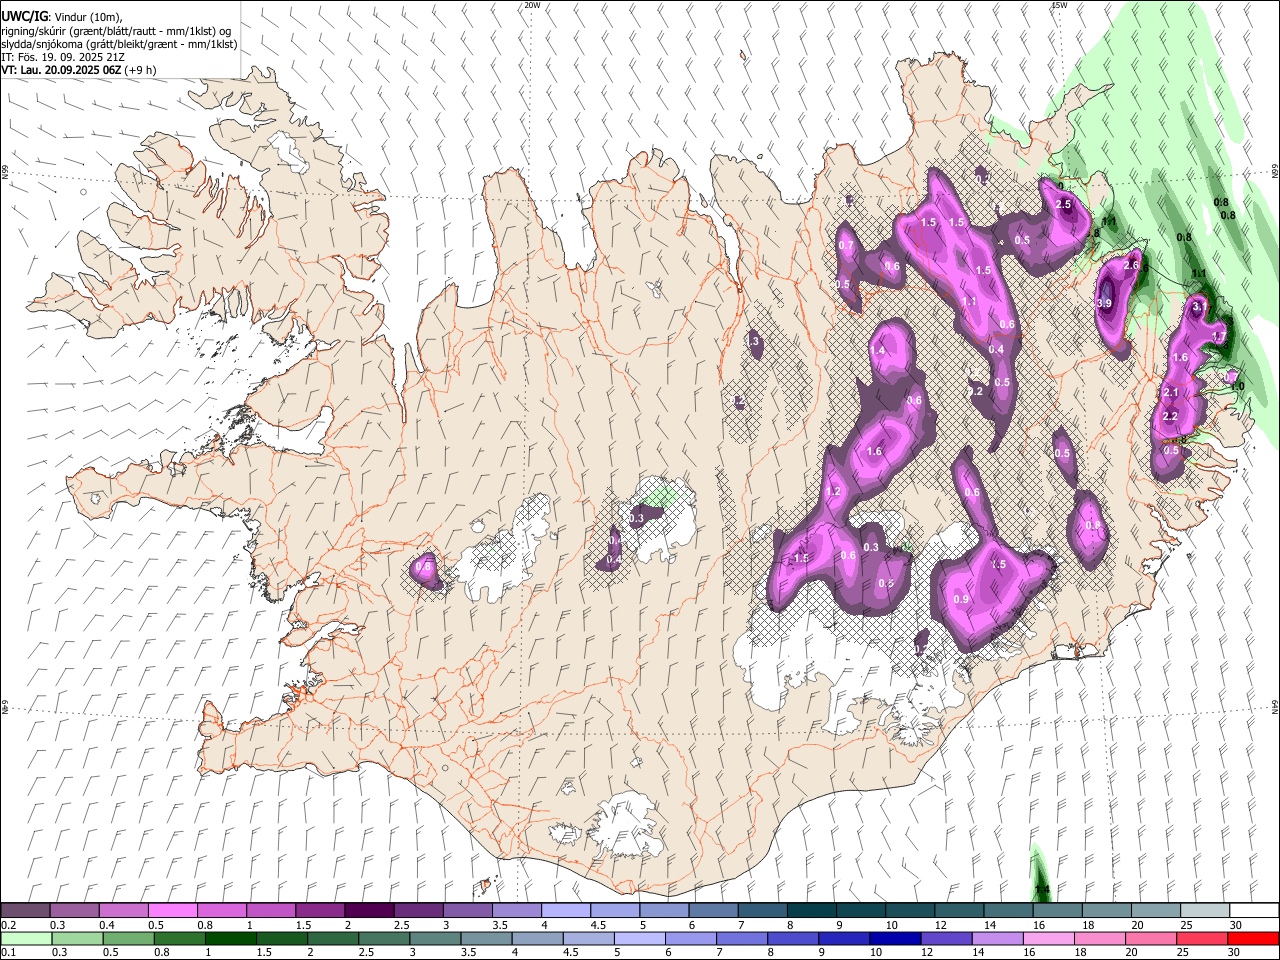Click the medium green 0.5 swatch in lower legend
This screenshot has width=1280, height=960.
point(128,938)
